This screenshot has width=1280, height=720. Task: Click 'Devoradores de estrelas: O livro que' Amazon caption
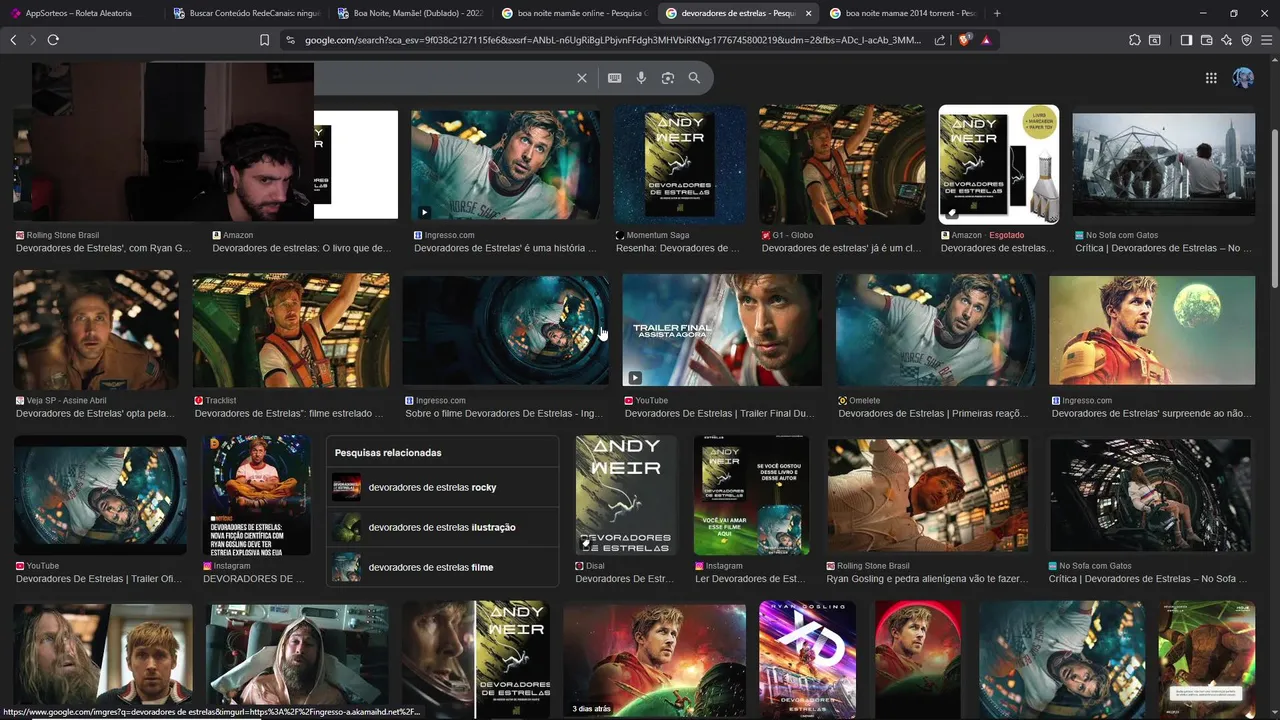pyautogui.click(x=302, y=248)
